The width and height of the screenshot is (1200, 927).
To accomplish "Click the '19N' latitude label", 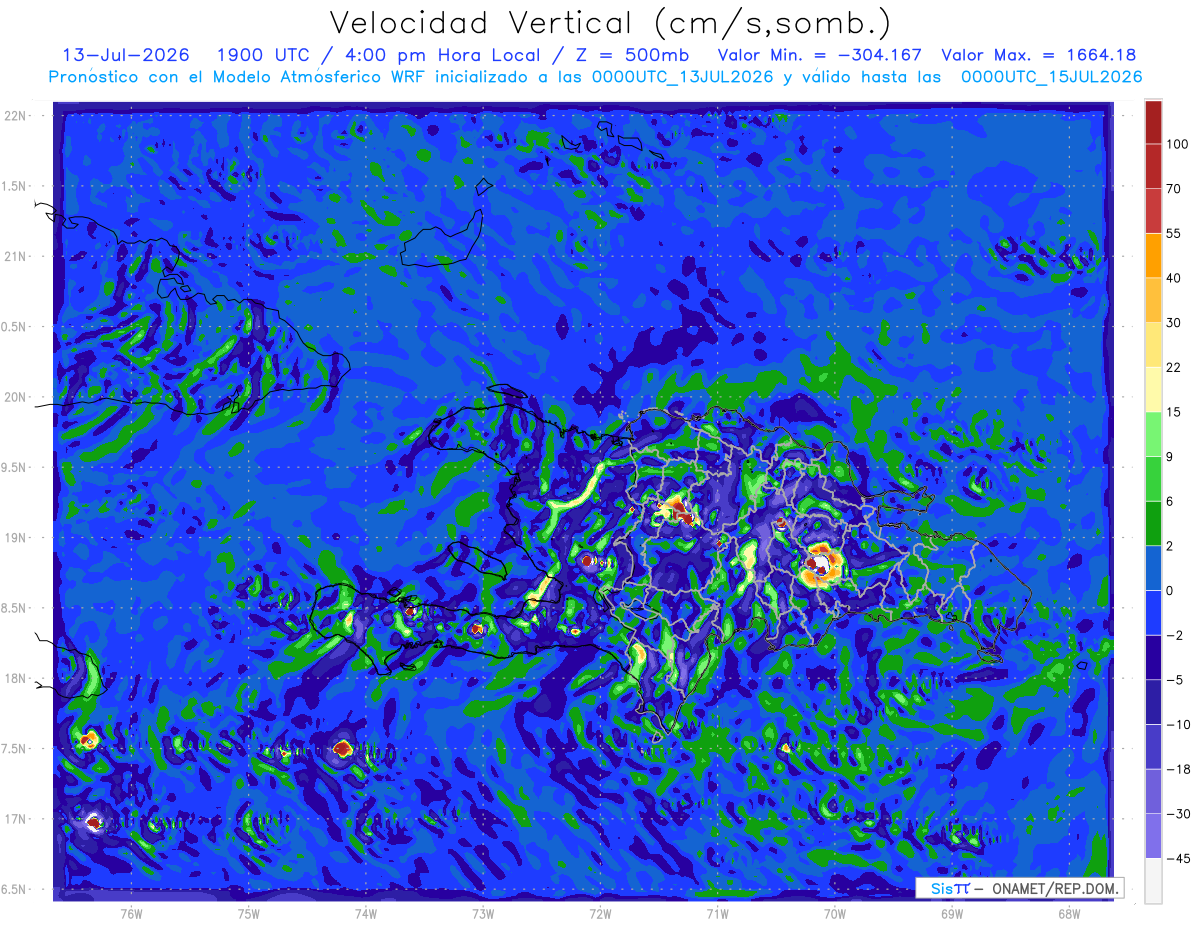I will point(17,538).
